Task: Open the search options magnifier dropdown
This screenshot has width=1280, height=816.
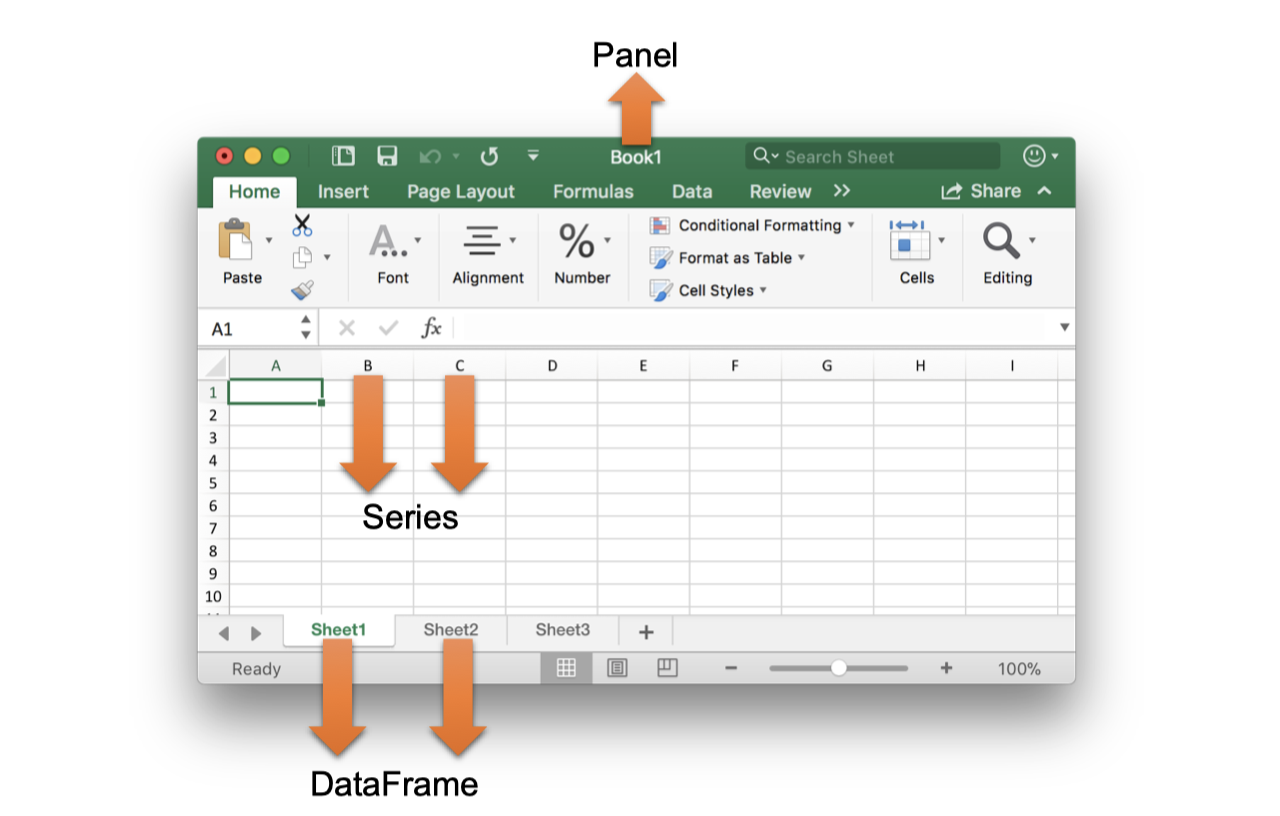Action: 766,156
